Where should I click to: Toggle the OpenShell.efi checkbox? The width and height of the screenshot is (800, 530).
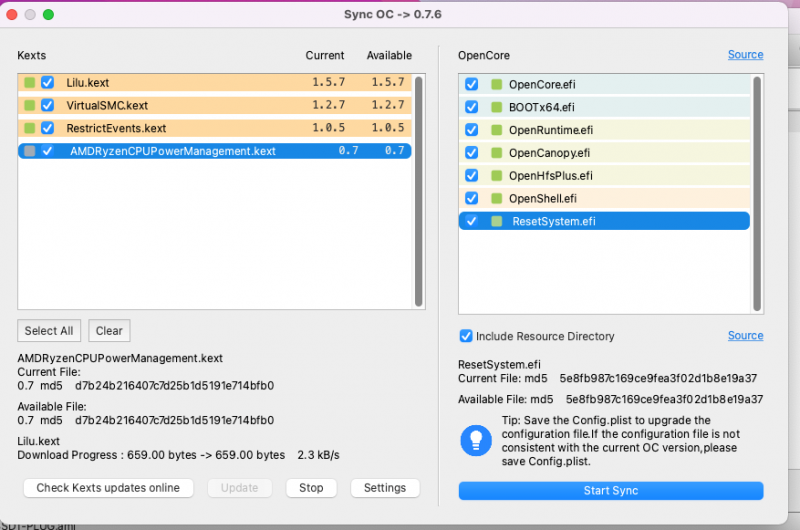tap(471, 198)
